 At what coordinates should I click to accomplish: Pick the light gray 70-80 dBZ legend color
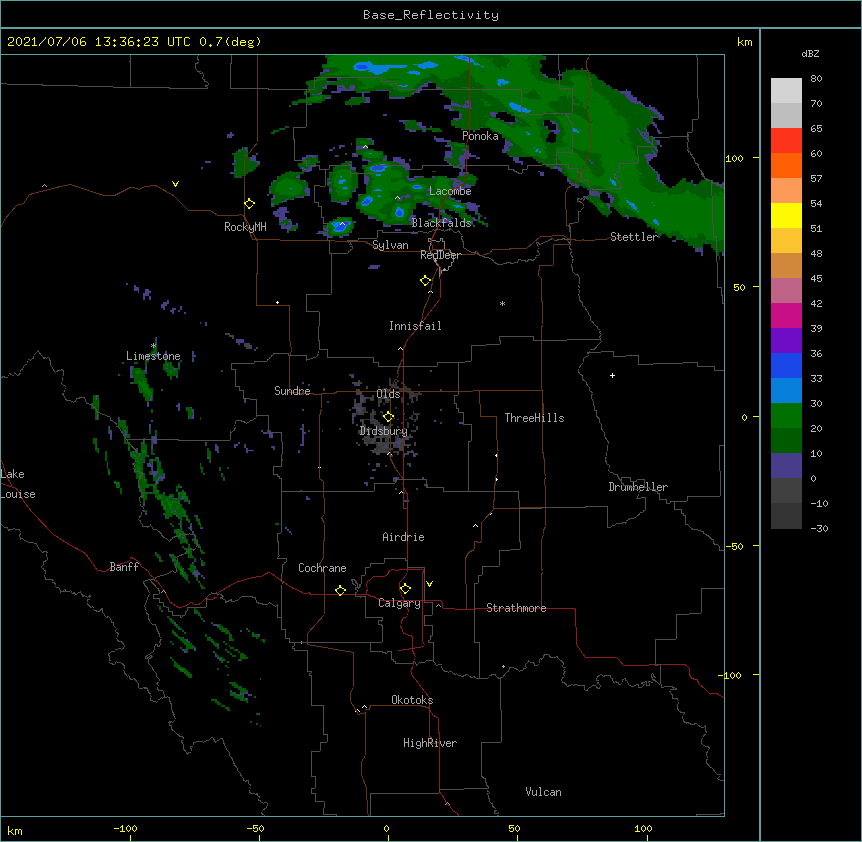(786, 91)
